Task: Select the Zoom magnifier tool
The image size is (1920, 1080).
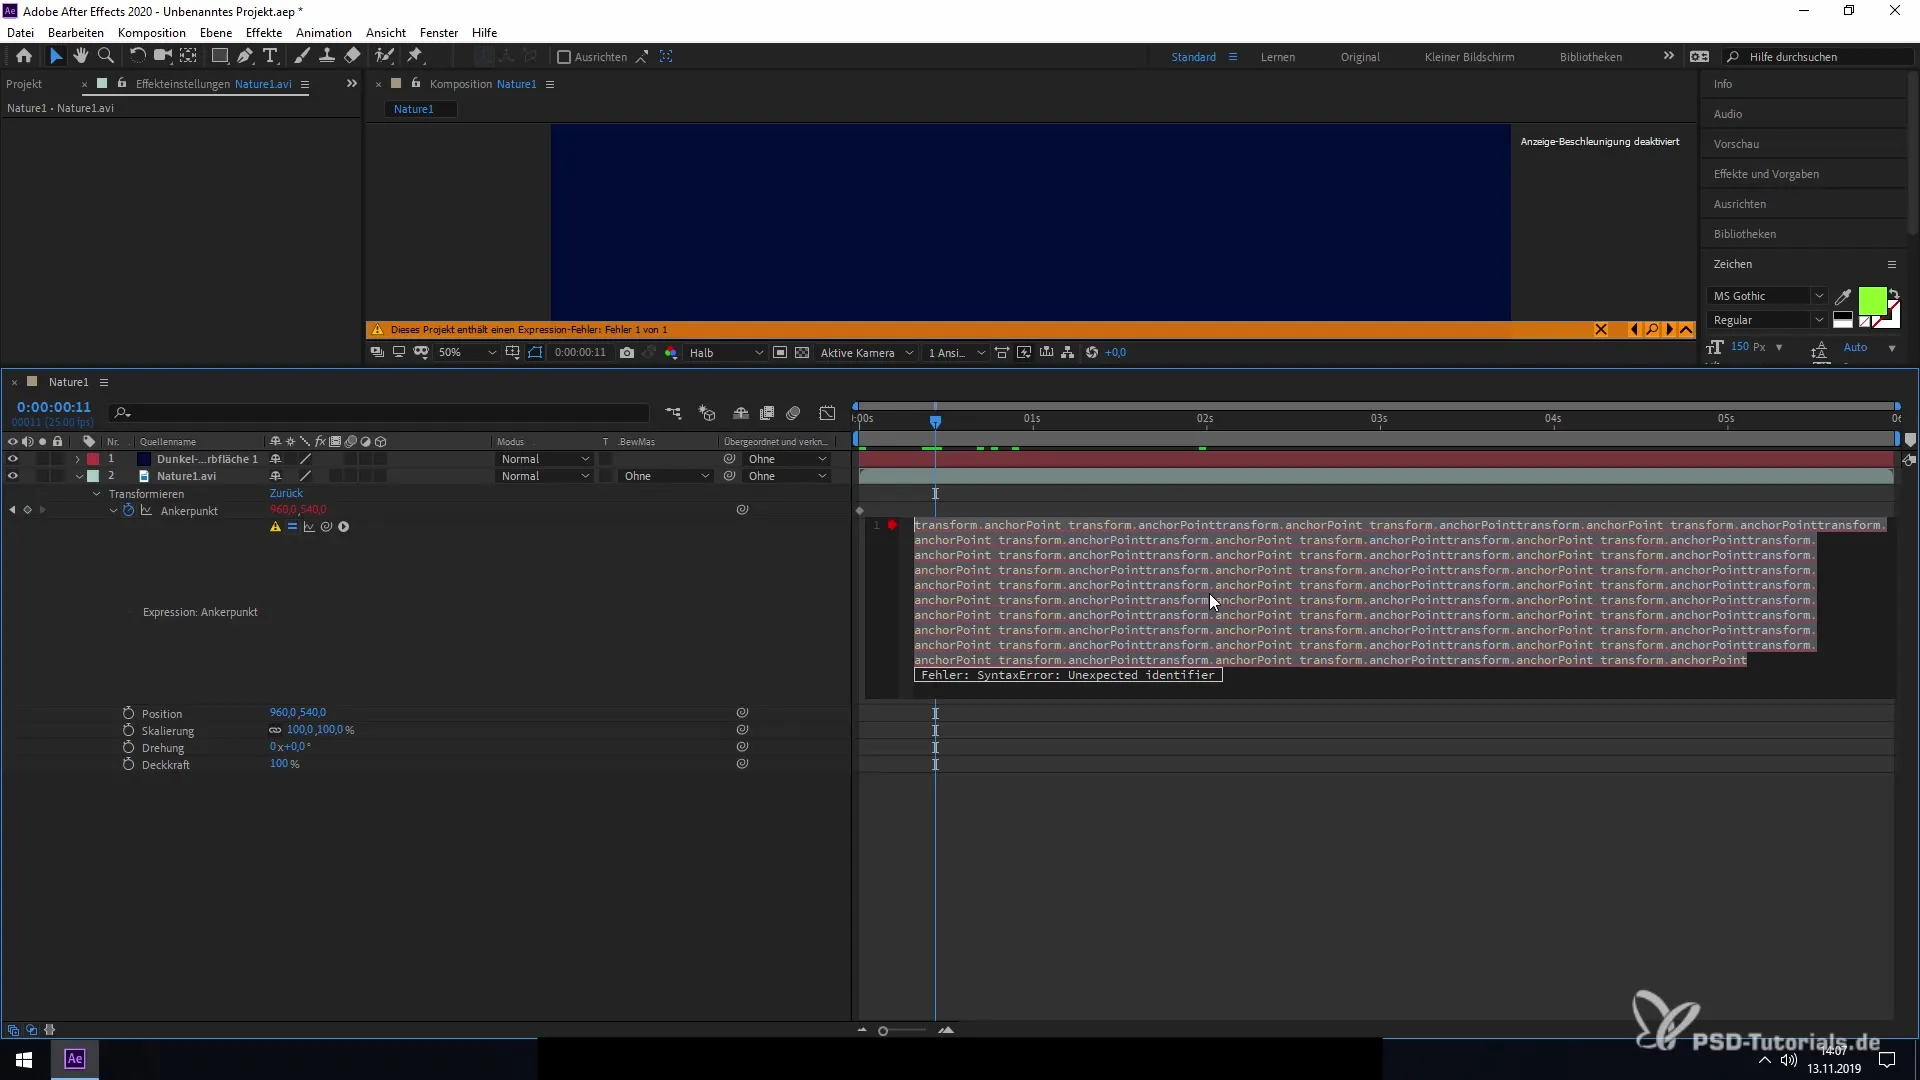Action: click(106, 57)
